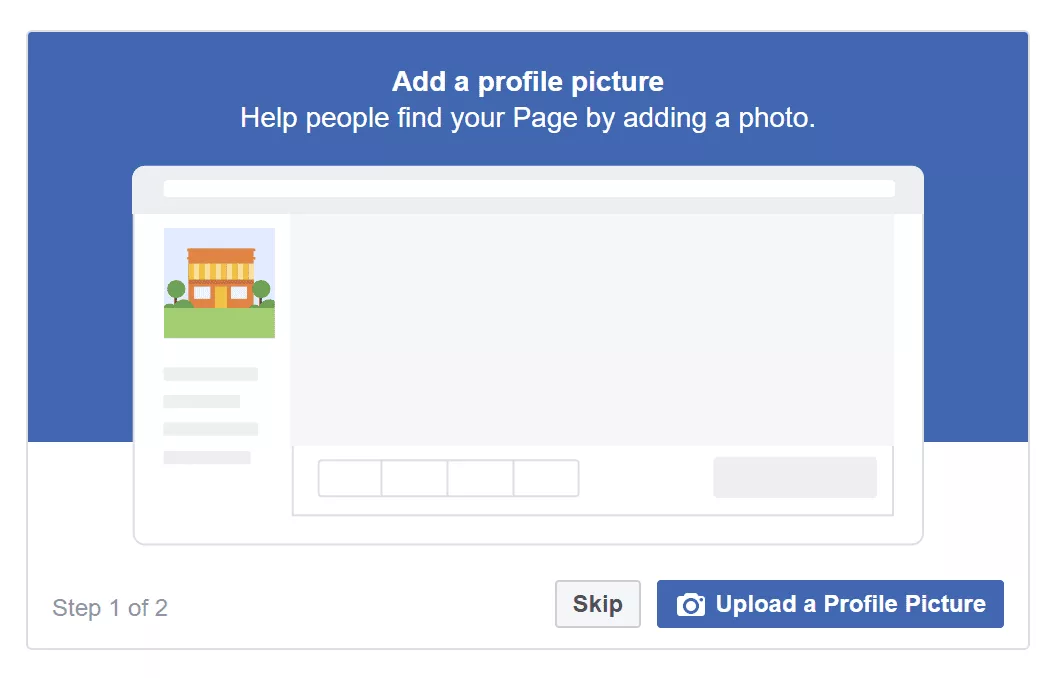This screenshot has height=678, width=1050.
Task: Click the gray placeholder button in the mock page
Action: point(795,477)
